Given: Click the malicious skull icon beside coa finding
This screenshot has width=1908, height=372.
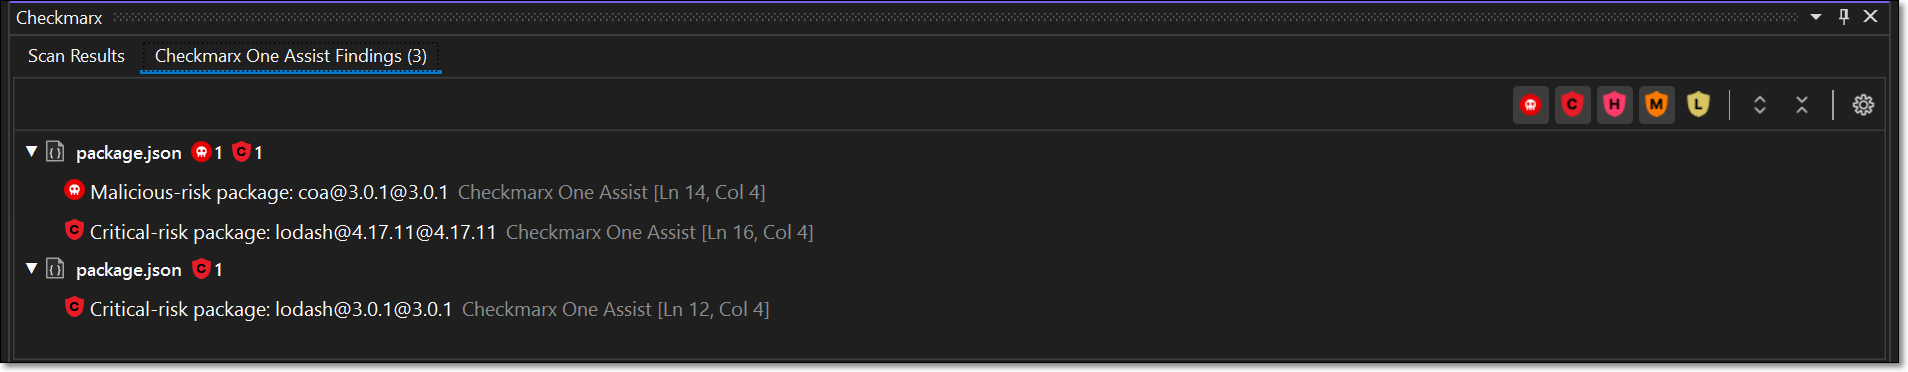Looking at the screenshot, I should click(x=74, y=190).
